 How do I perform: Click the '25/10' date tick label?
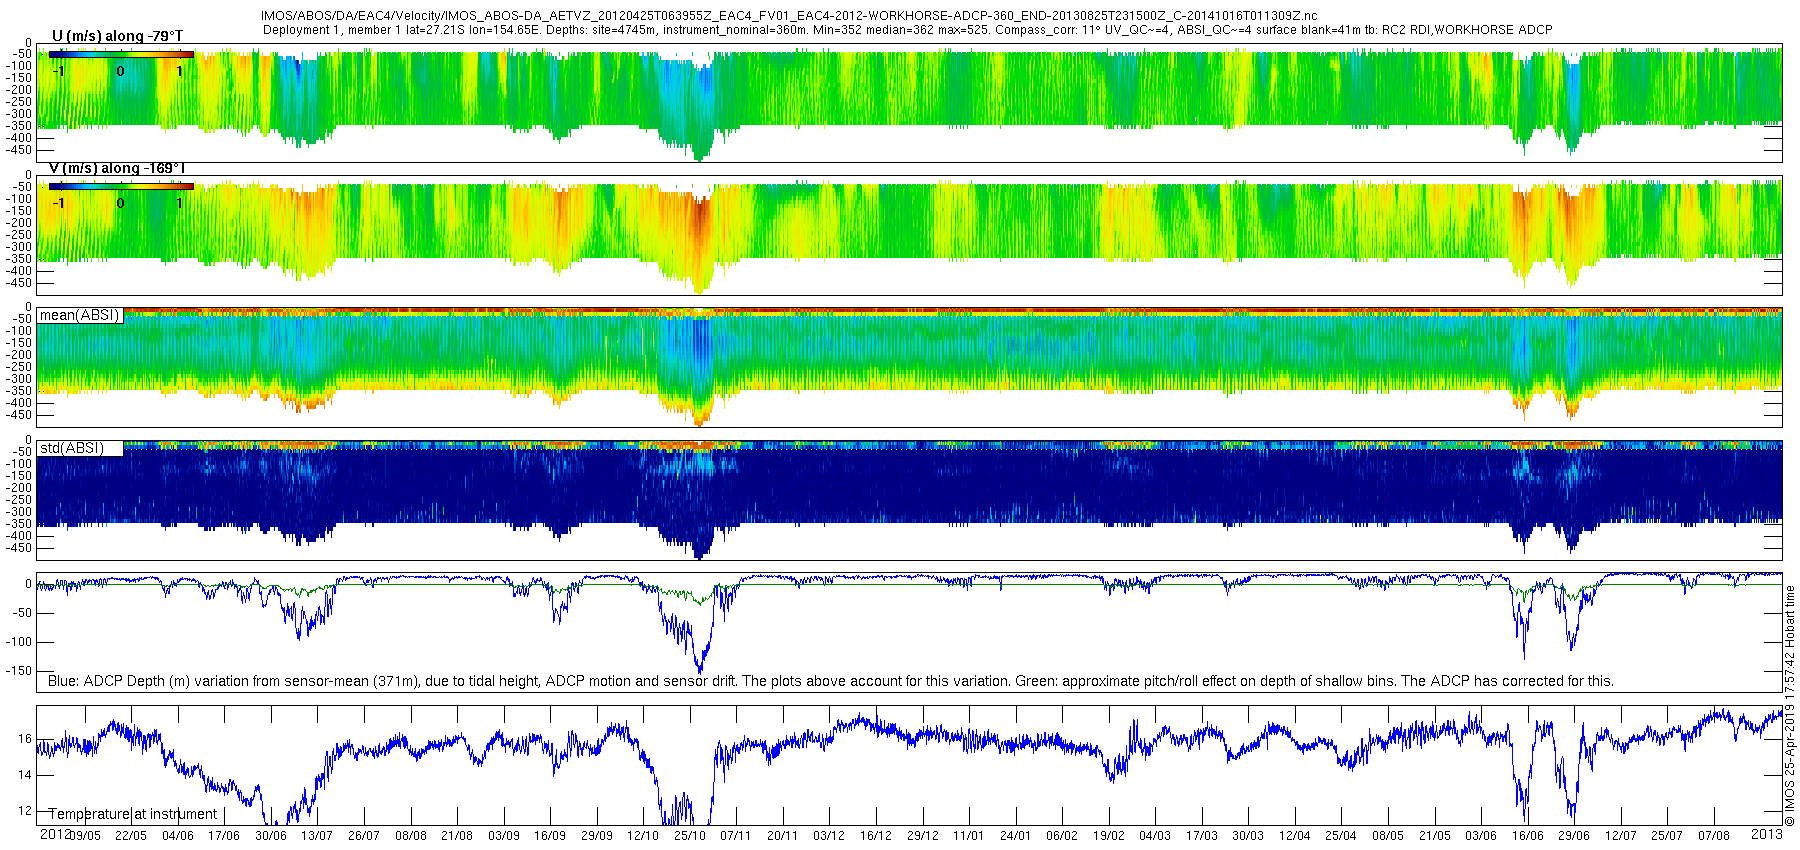pyautogui.click(x=690, y=835)
